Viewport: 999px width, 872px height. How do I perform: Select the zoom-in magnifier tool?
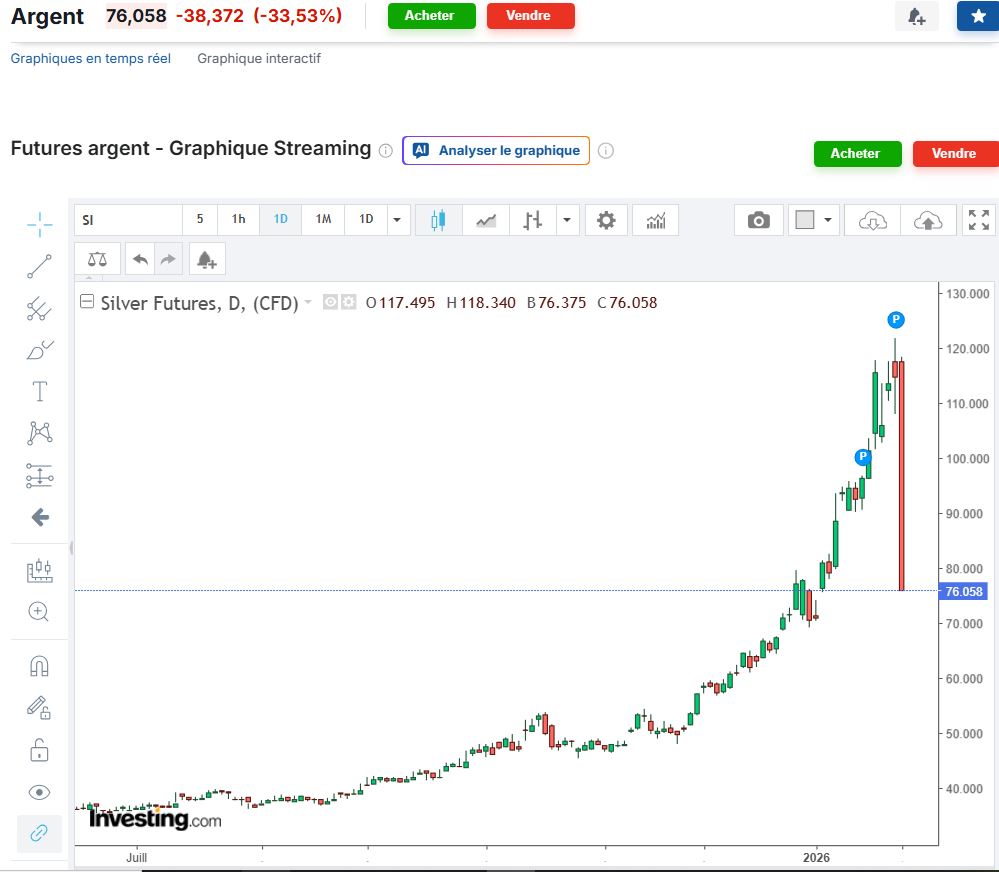[x=38, y=612]
